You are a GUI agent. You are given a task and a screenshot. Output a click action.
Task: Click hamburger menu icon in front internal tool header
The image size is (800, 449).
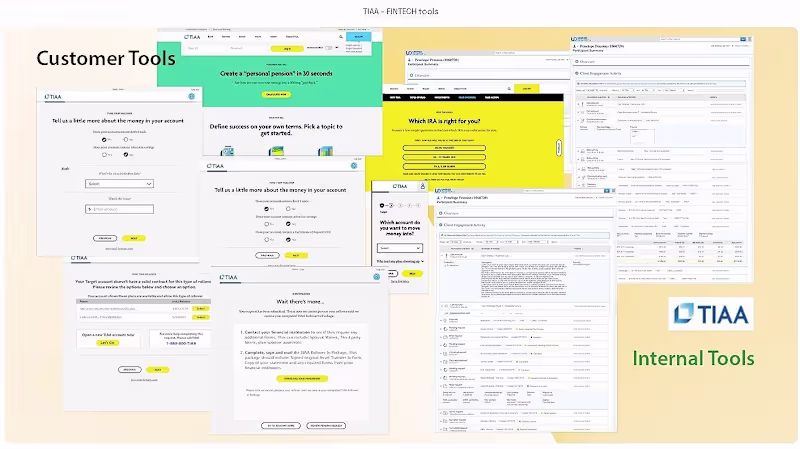[x=613, y=191]
